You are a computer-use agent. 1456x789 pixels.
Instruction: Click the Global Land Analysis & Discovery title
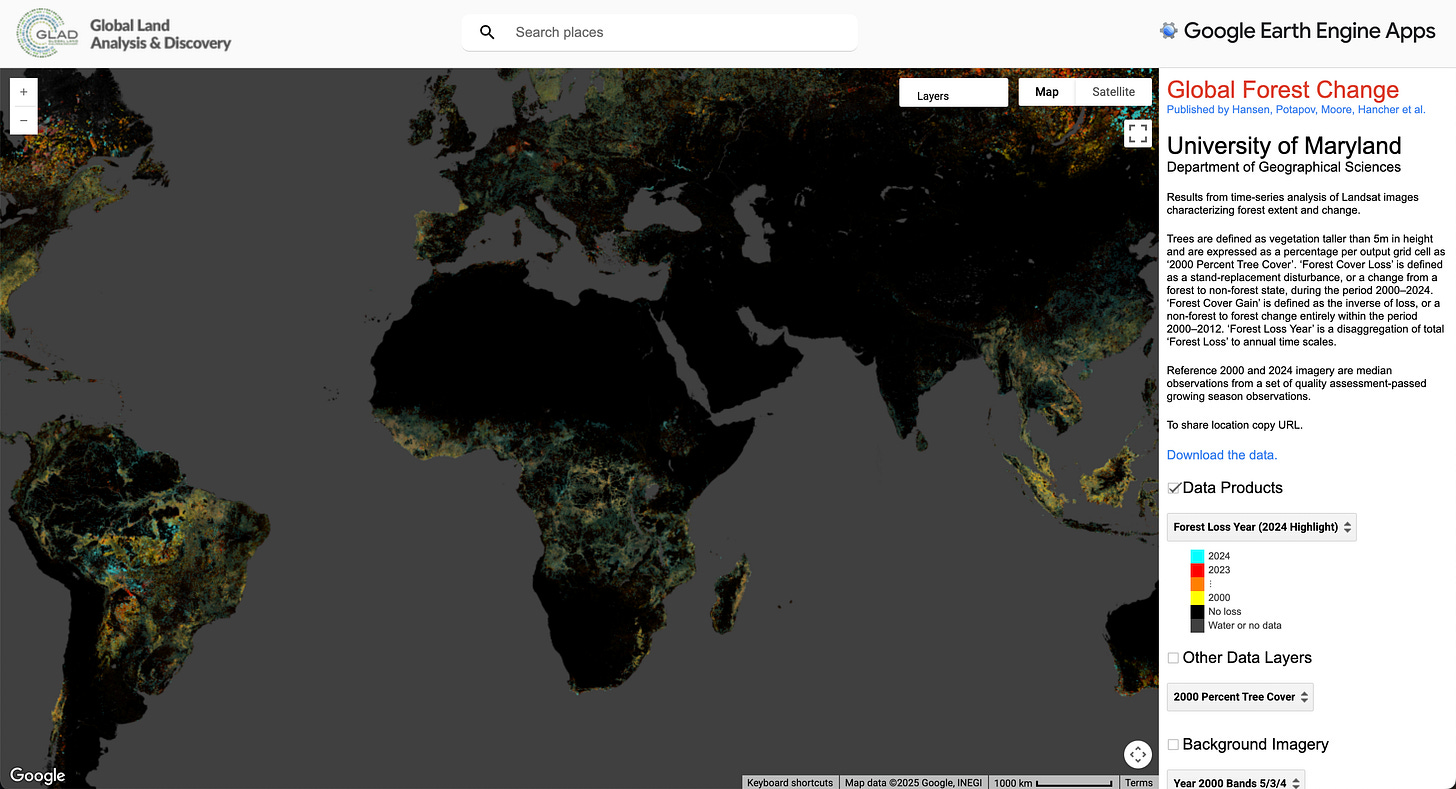click(x=160, y=34)
